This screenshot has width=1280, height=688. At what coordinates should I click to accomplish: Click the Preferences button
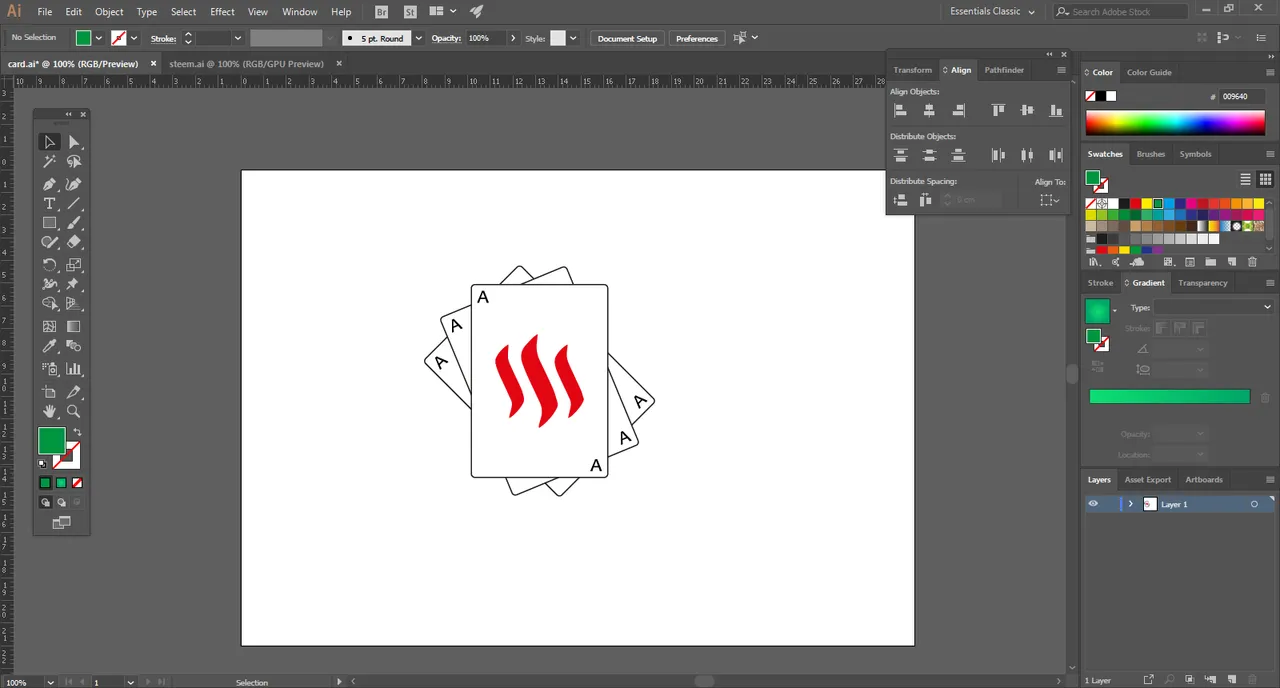pos(697,38)
